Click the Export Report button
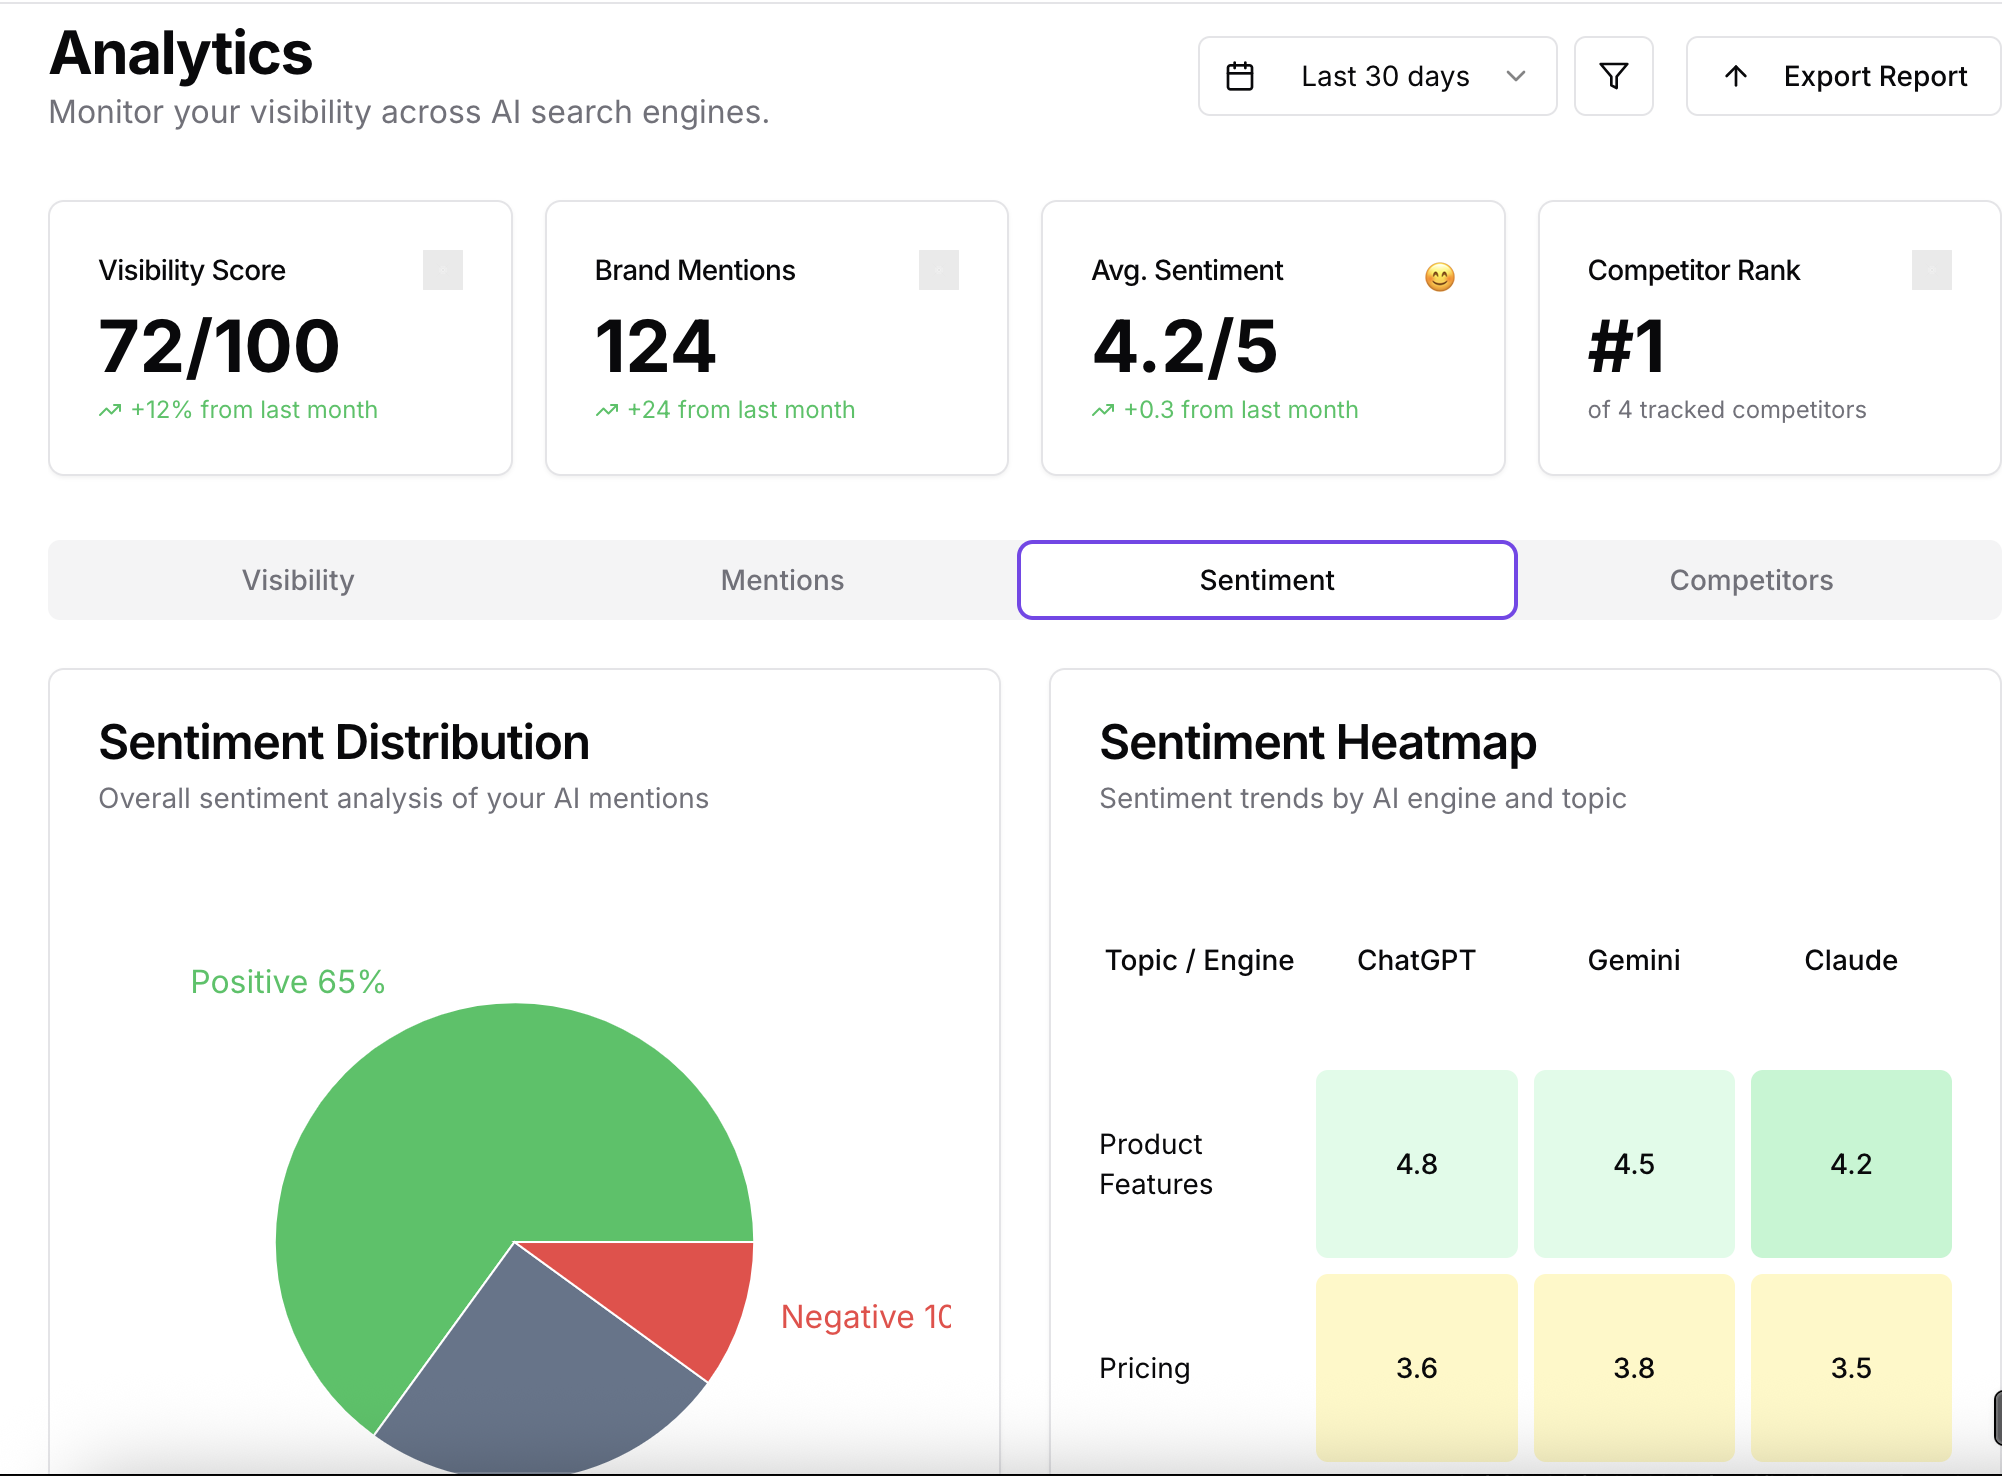Viewport: 2002px width, 1476px height. pos(1843,76)
